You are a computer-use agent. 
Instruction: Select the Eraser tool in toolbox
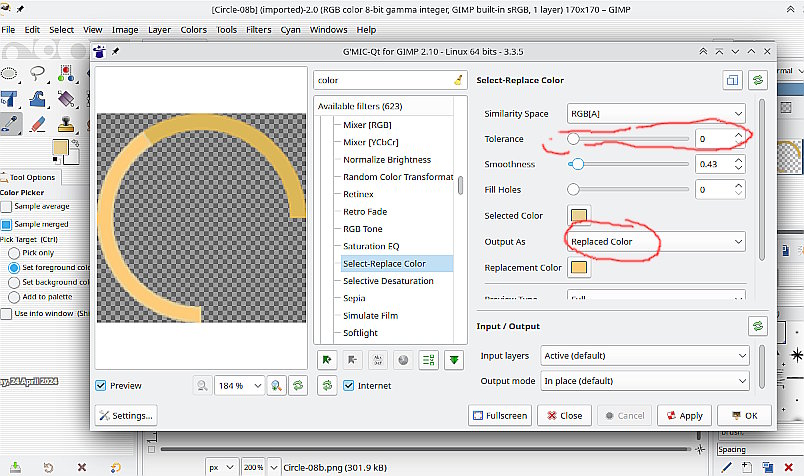pos(38,124)
